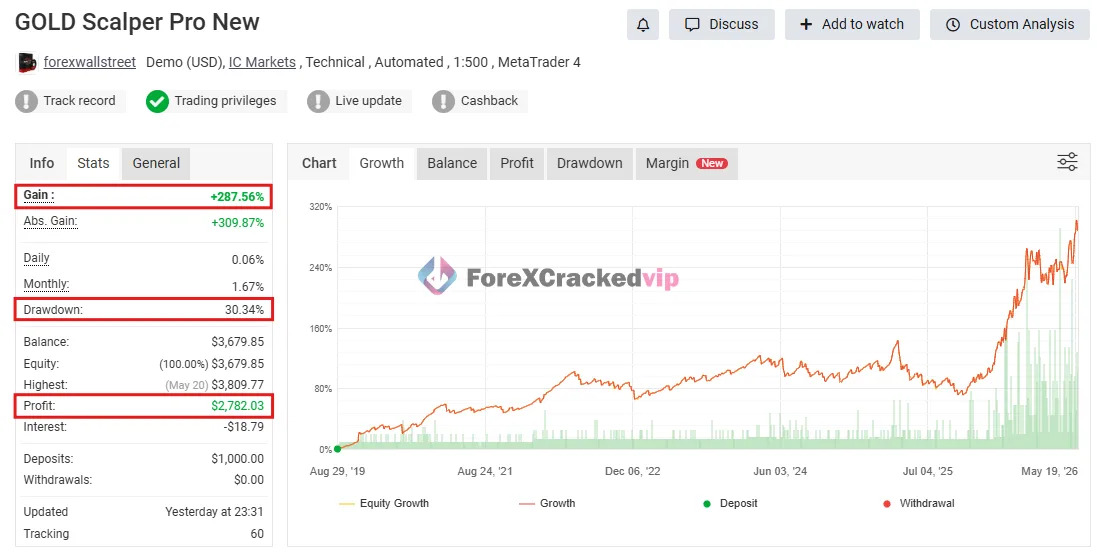Screen dimensions: 1097x554
Task: Toggle the Growth legend series
Action: (547, 504)
